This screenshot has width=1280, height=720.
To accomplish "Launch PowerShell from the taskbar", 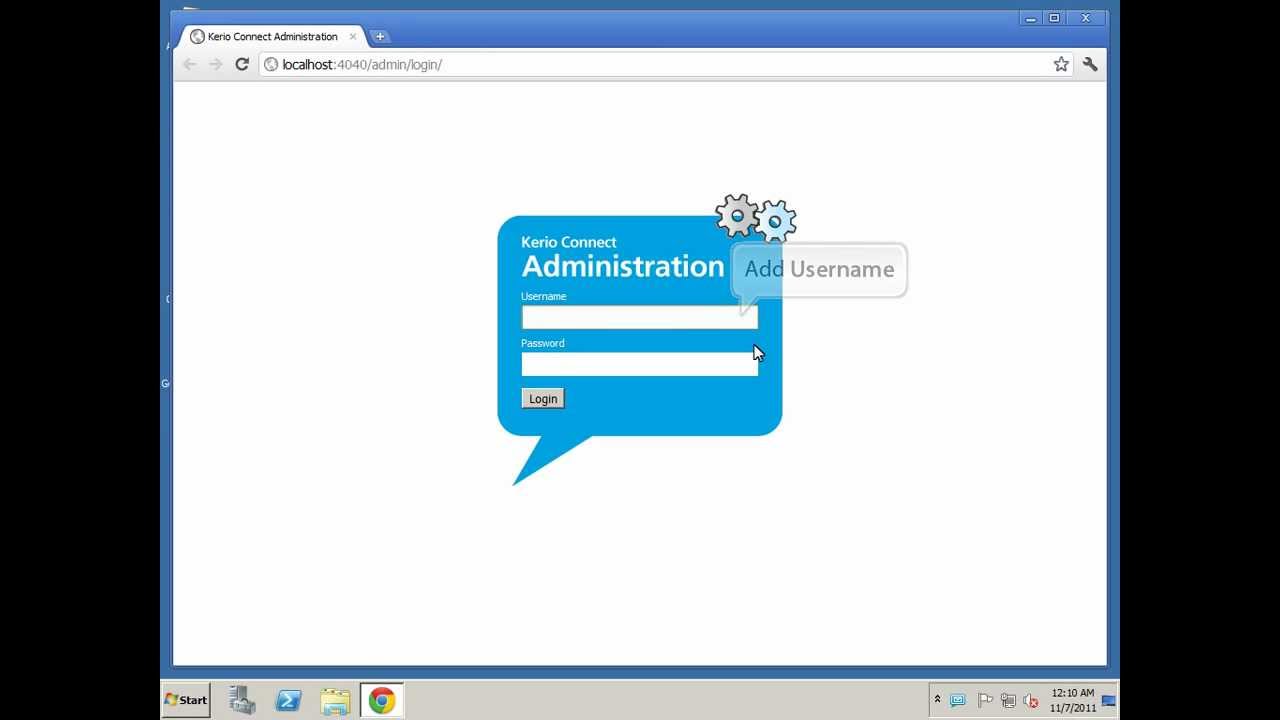I will [289, 700].
